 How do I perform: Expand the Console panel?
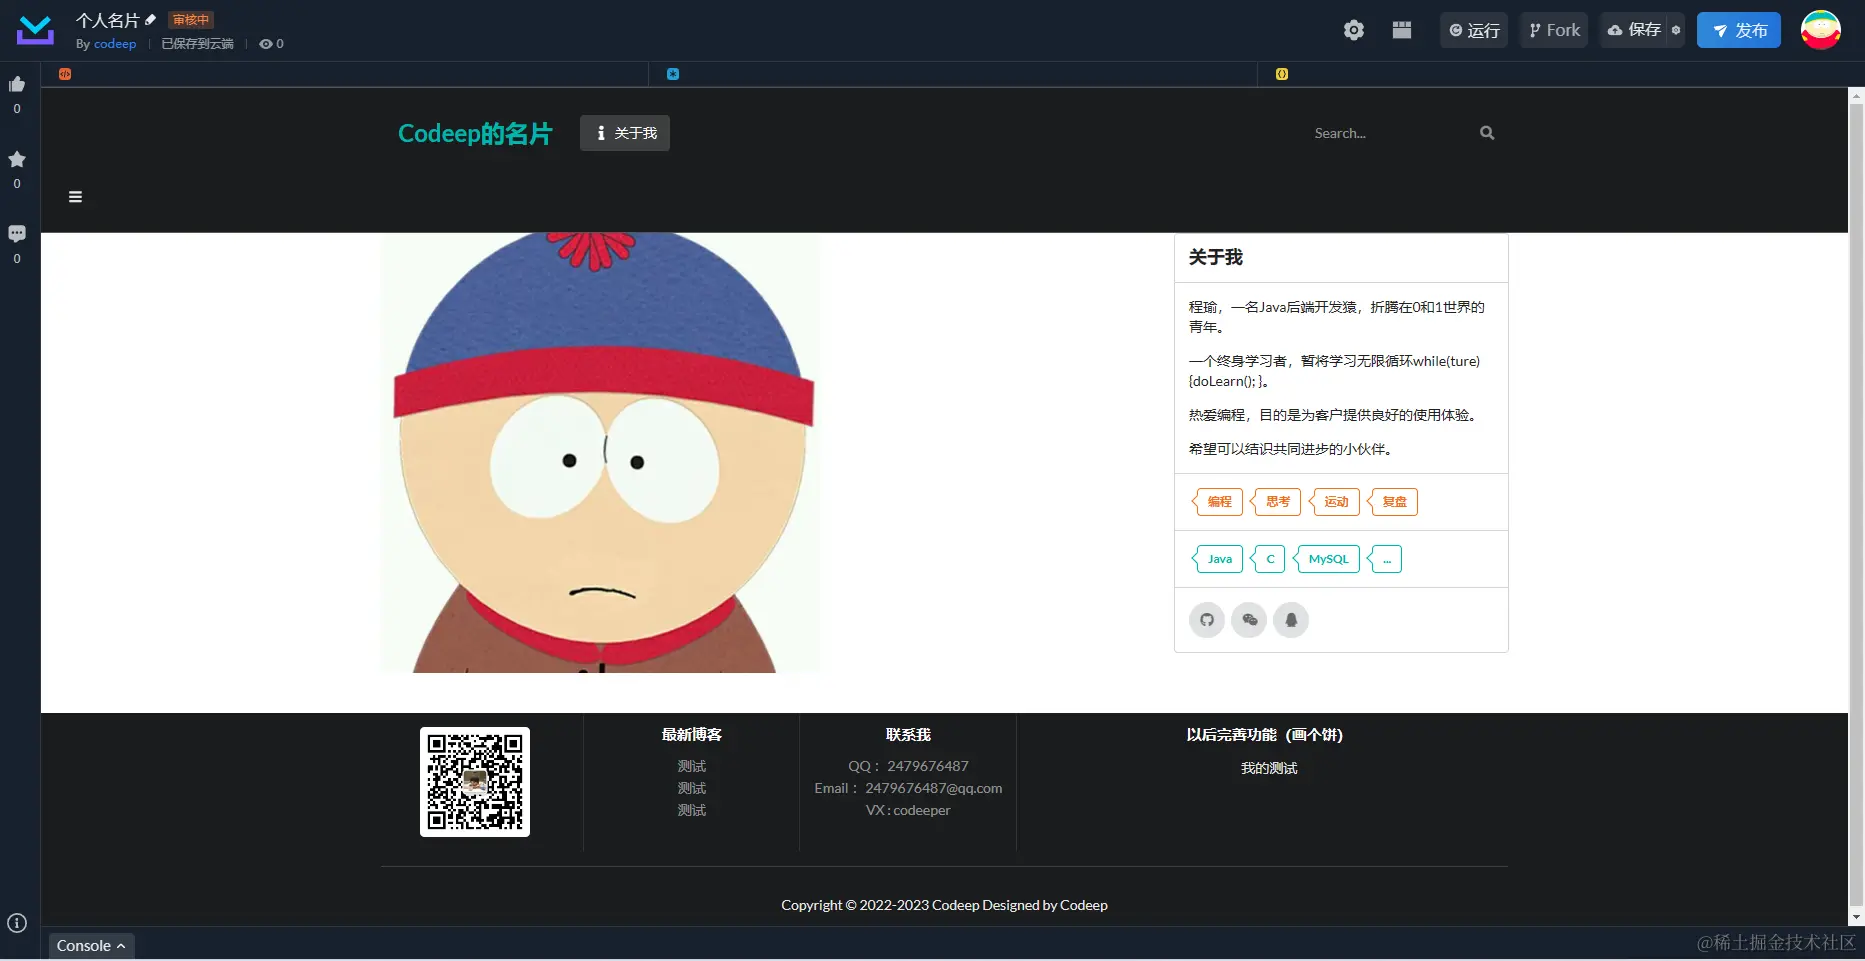(x=91, y=945)
